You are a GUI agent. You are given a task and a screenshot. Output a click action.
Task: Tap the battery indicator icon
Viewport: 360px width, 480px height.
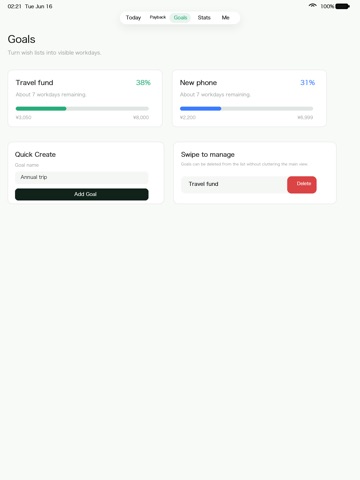tap(342, 6)
